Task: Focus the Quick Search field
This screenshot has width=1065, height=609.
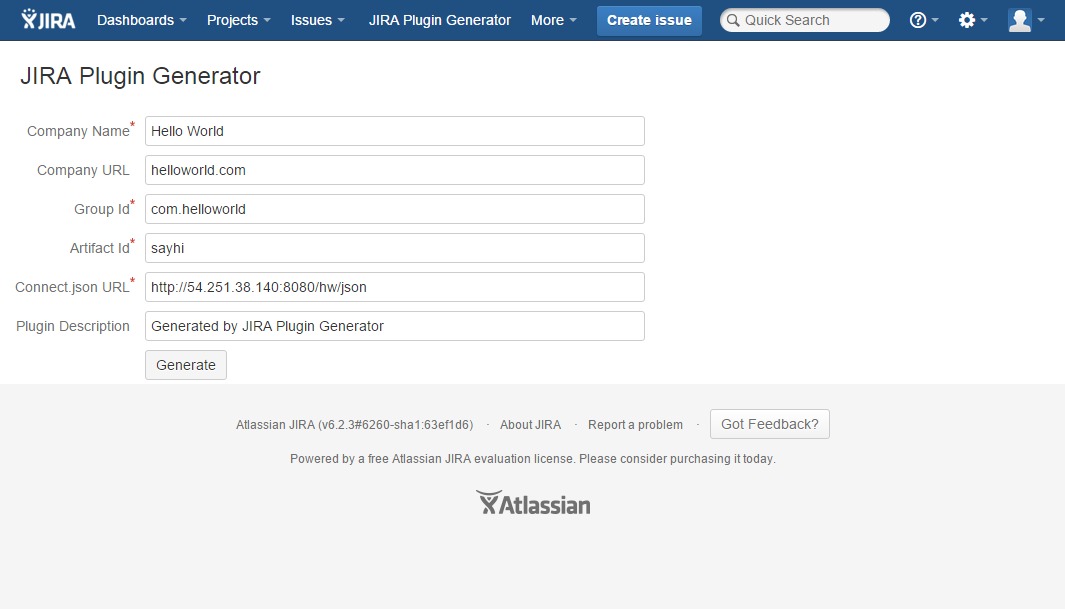Action: pos(805,20)
